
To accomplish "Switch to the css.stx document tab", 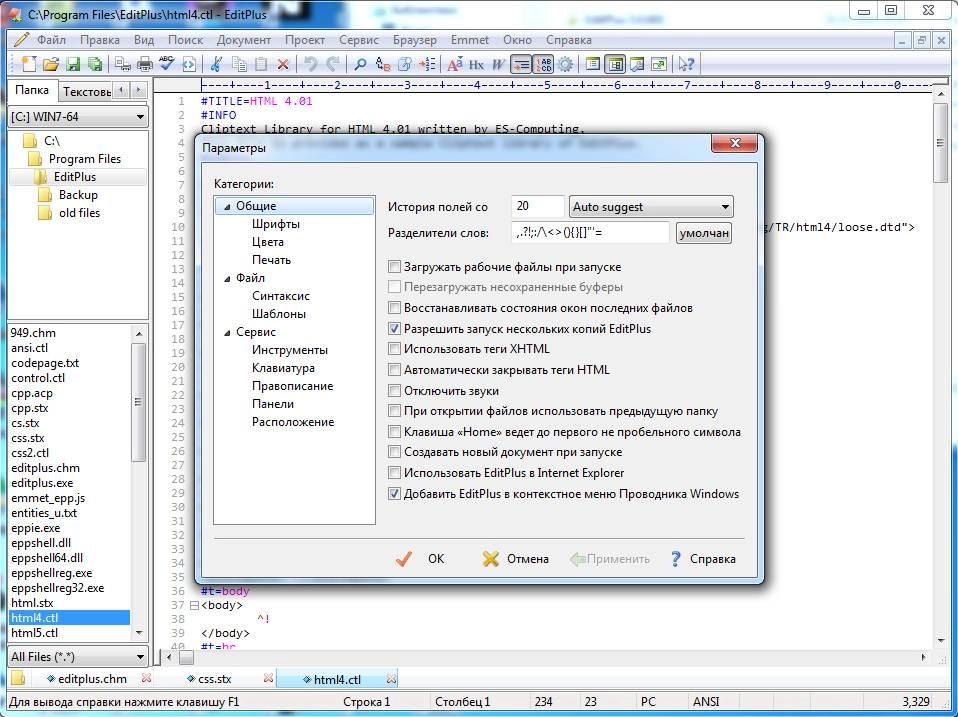I will pyautogui.click(x=214, y=679).
